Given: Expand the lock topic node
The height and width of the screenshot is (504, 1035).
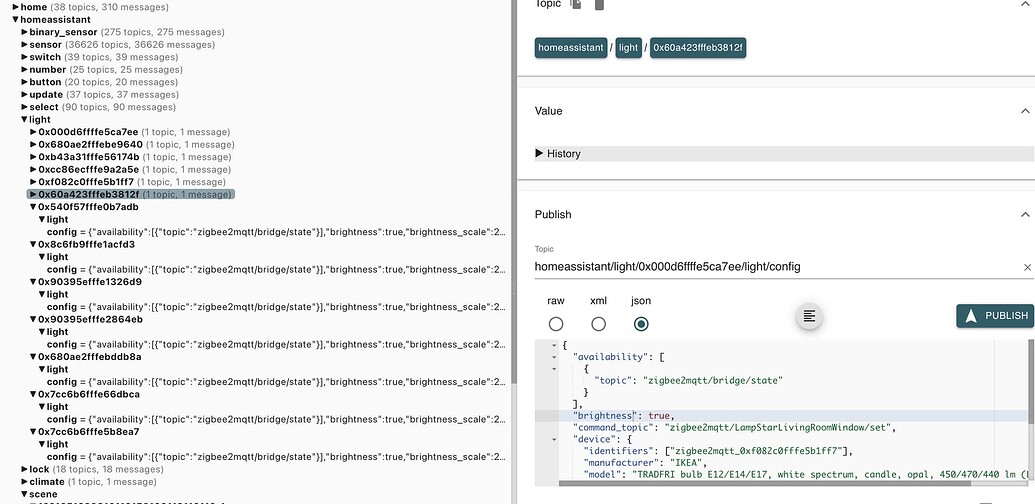Looking at the screenshot, I should (x=24, y=470).
